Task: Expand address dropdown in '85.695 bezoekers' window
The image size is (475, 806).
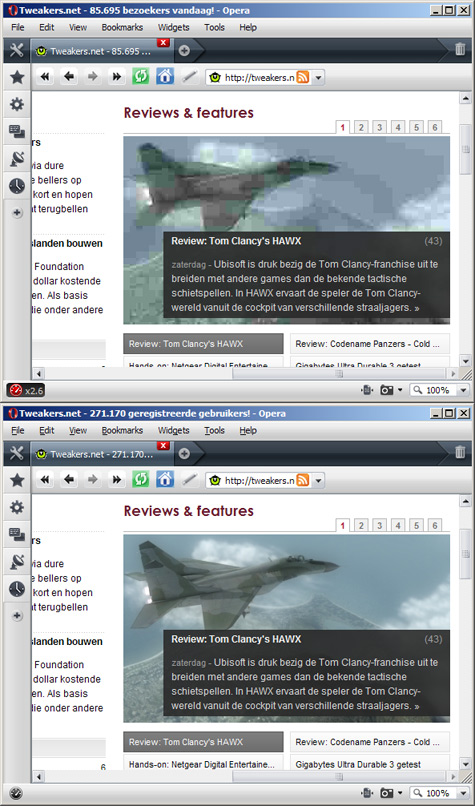Action: [x=318, y=78]
